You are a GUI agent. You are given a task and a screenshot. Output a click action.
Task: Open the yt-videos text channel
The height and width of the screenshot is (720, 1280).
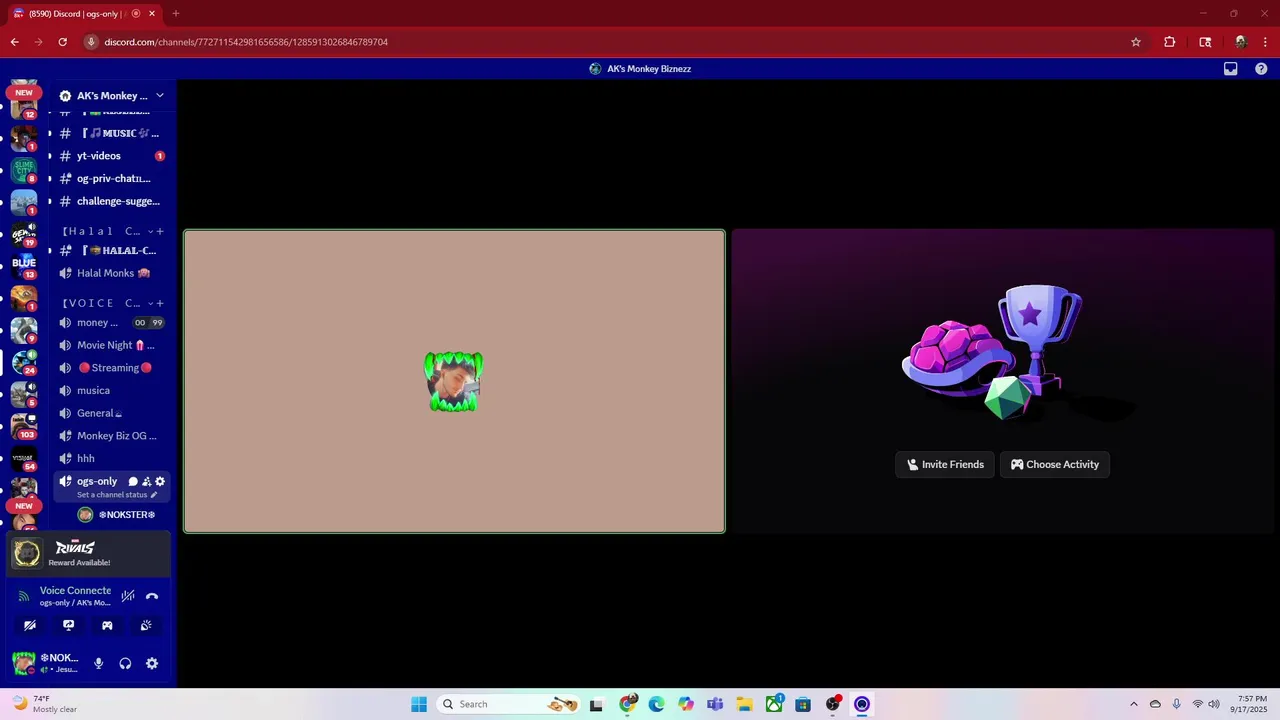tap(111, 156)
